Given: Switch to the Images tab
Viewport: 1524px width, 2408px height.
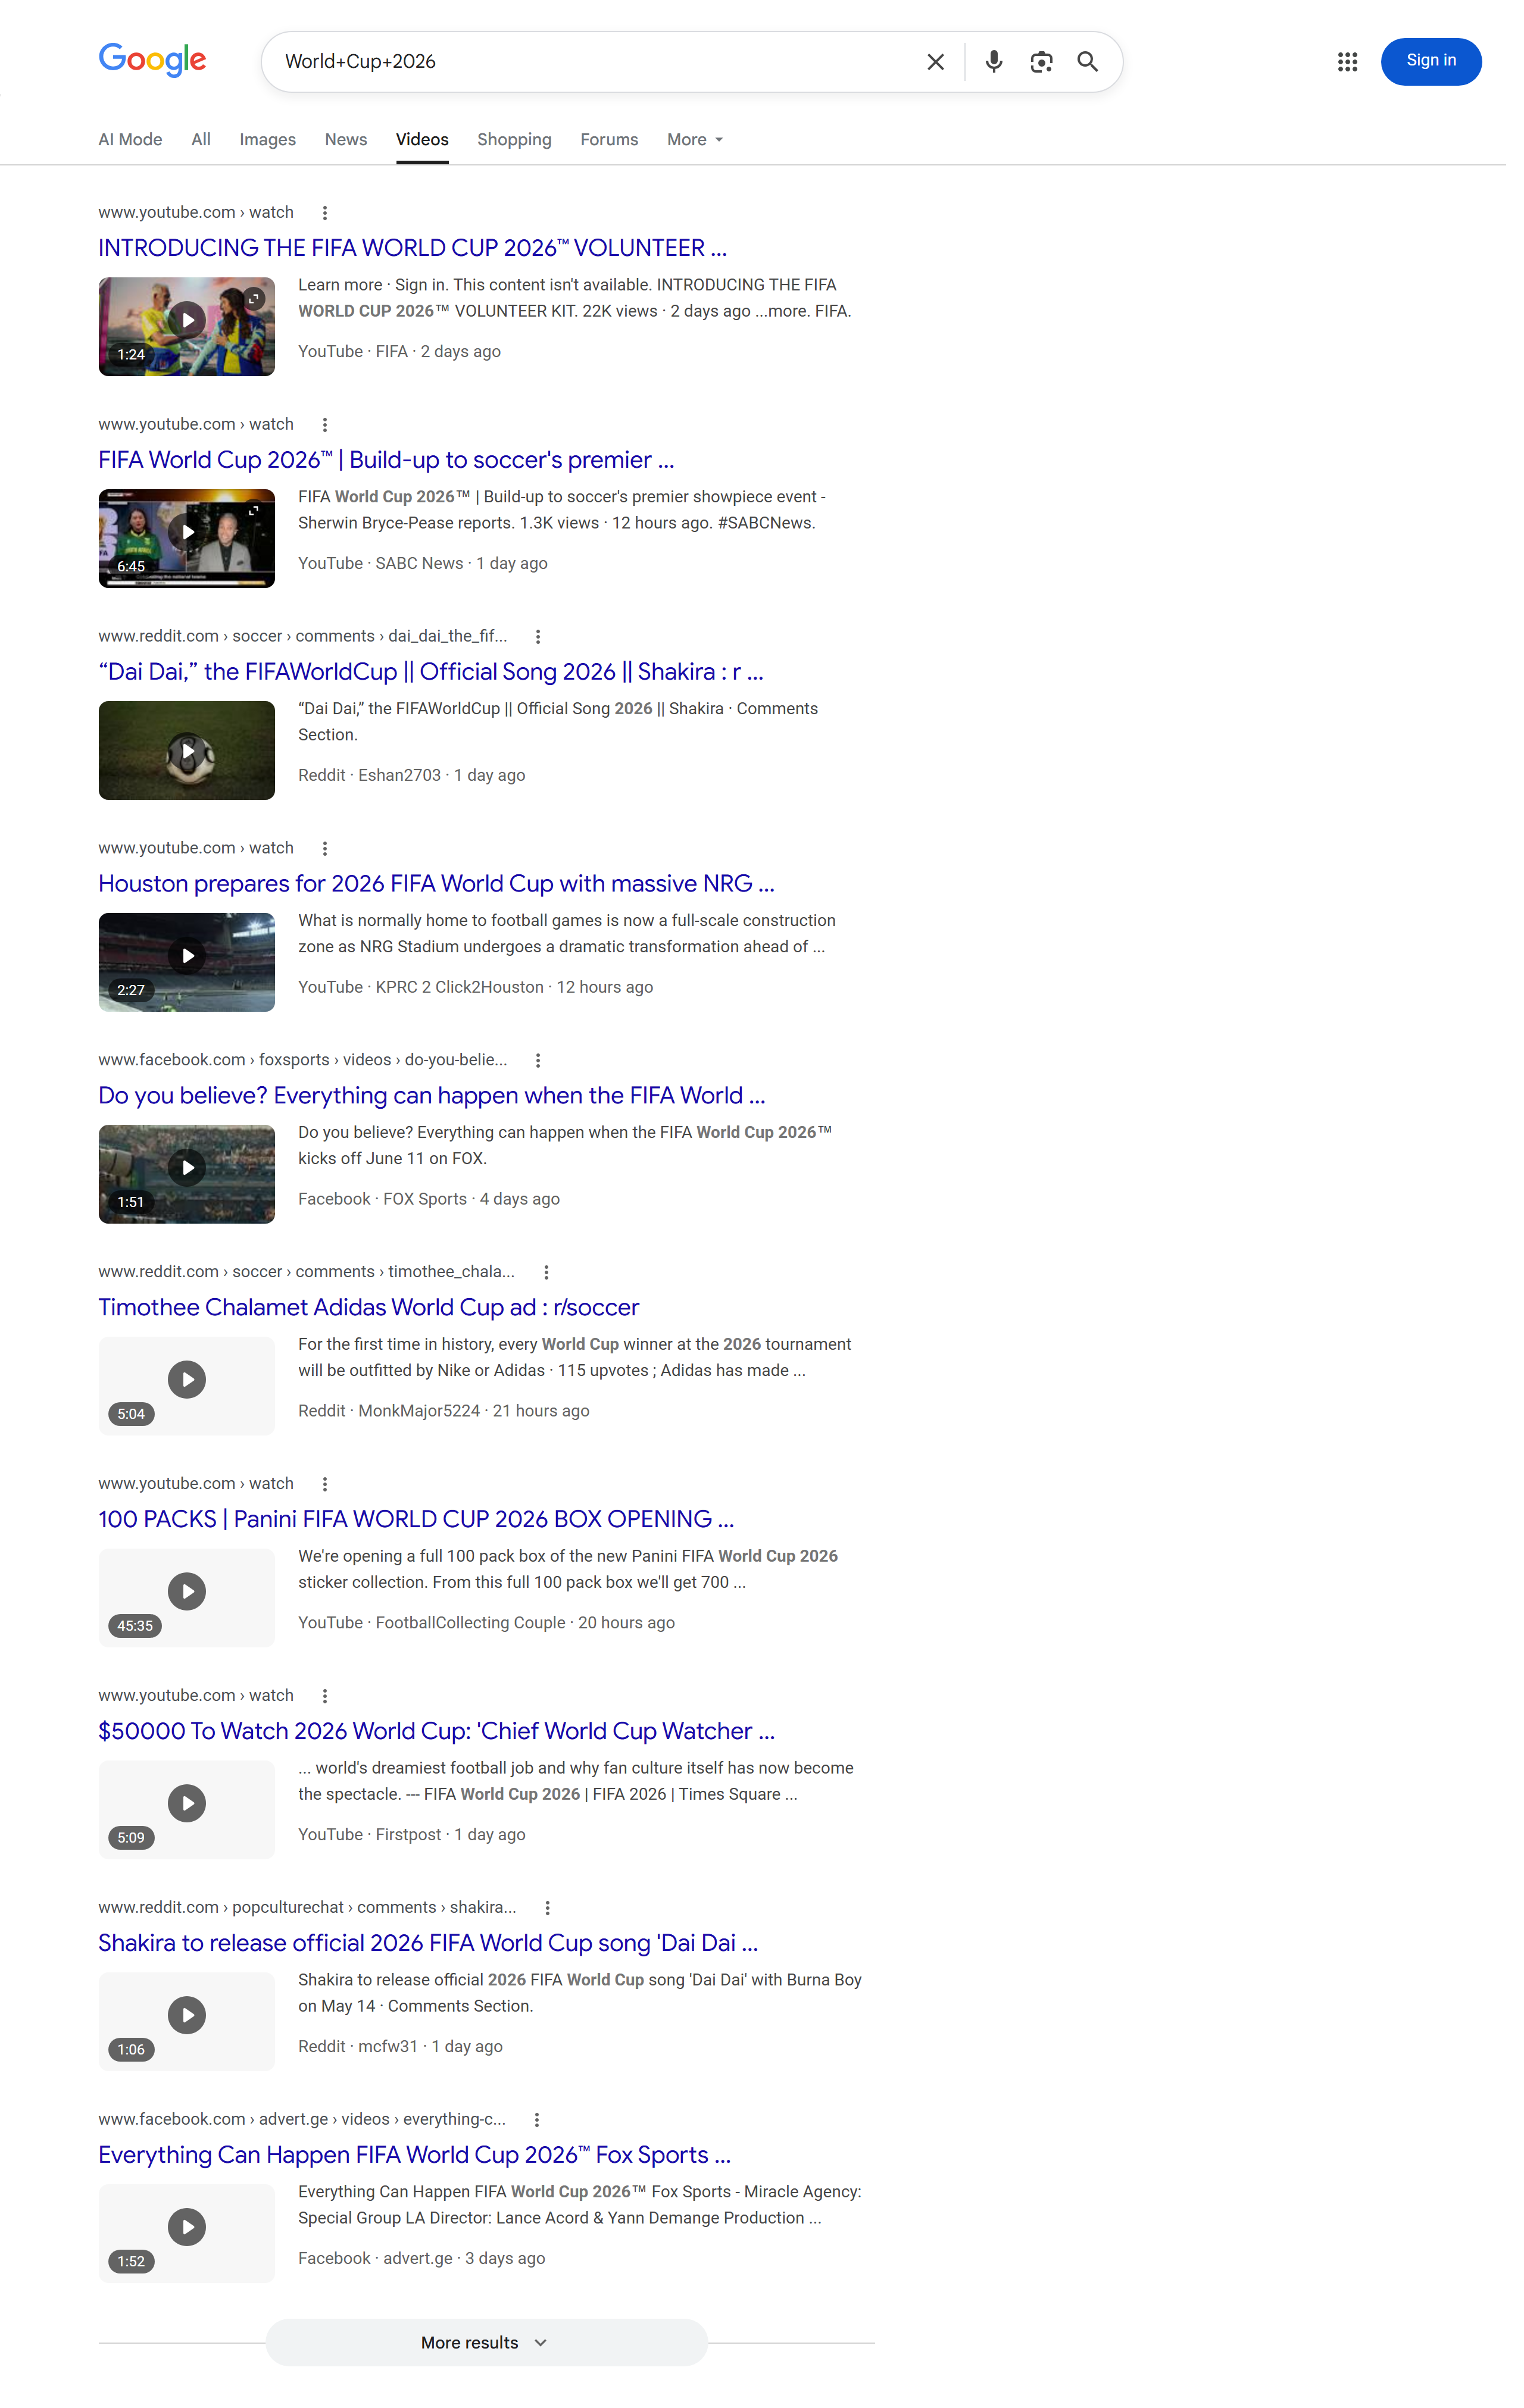Looking at the screenshot, I should [x=267, y=140].
